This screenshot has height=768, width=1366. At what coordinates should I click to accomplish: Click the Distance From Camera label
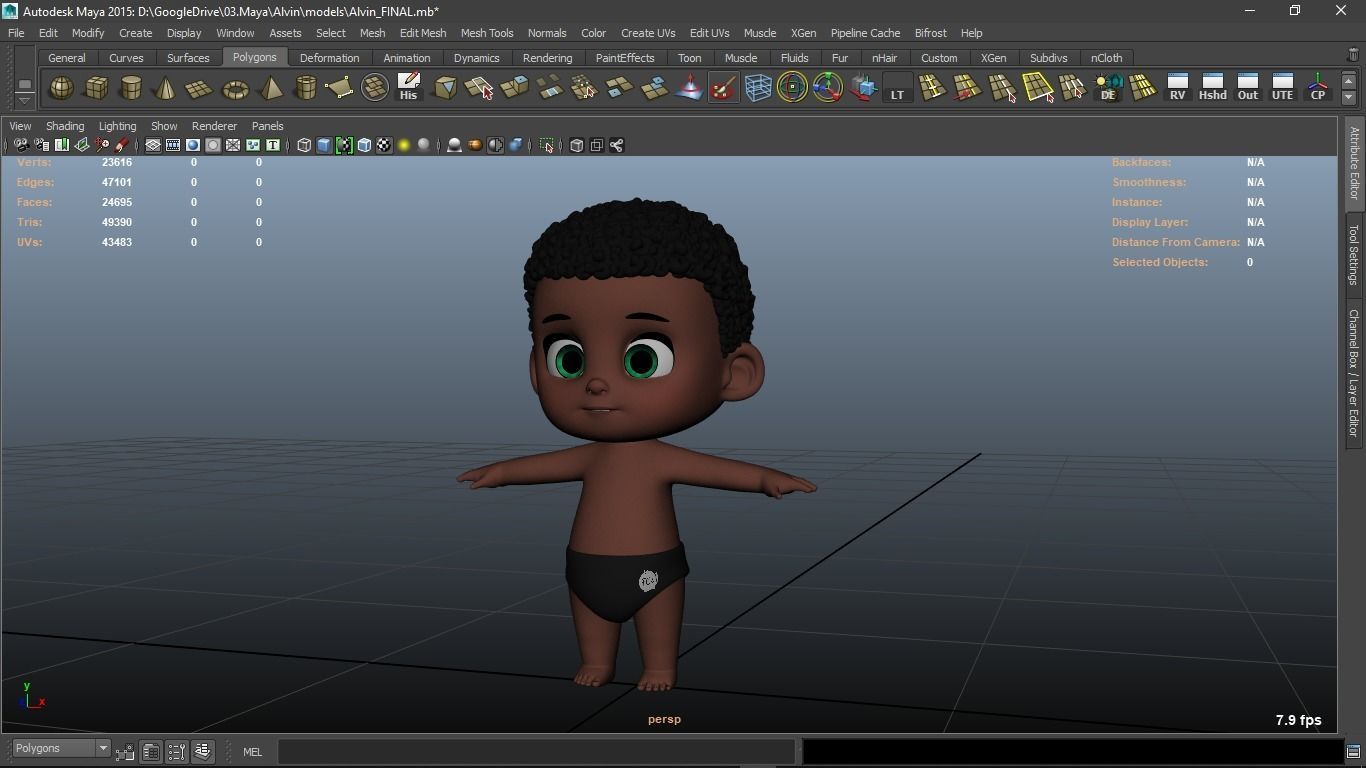[x=1176, y=242]
